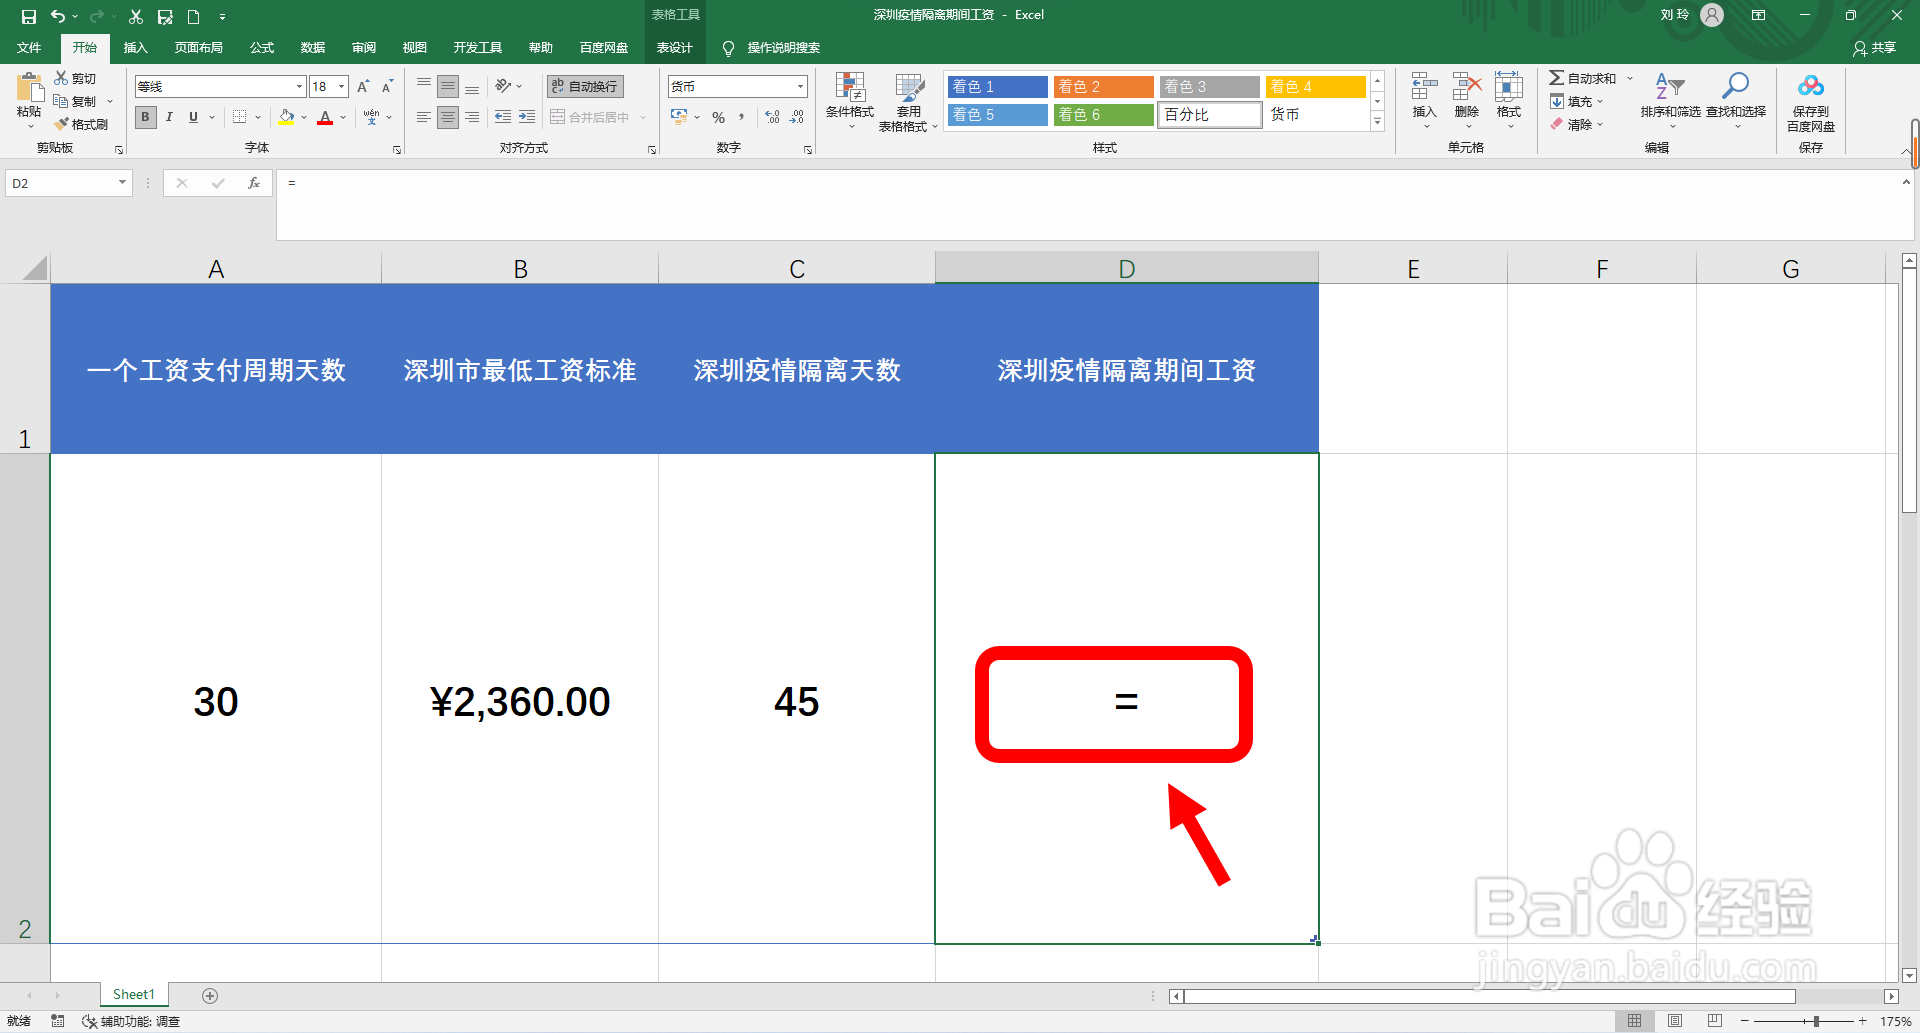Viewport: 1920px width, 1033px height.
Task: Apply the 着色 6 green cell style
Action: (x=1103, y=115)
